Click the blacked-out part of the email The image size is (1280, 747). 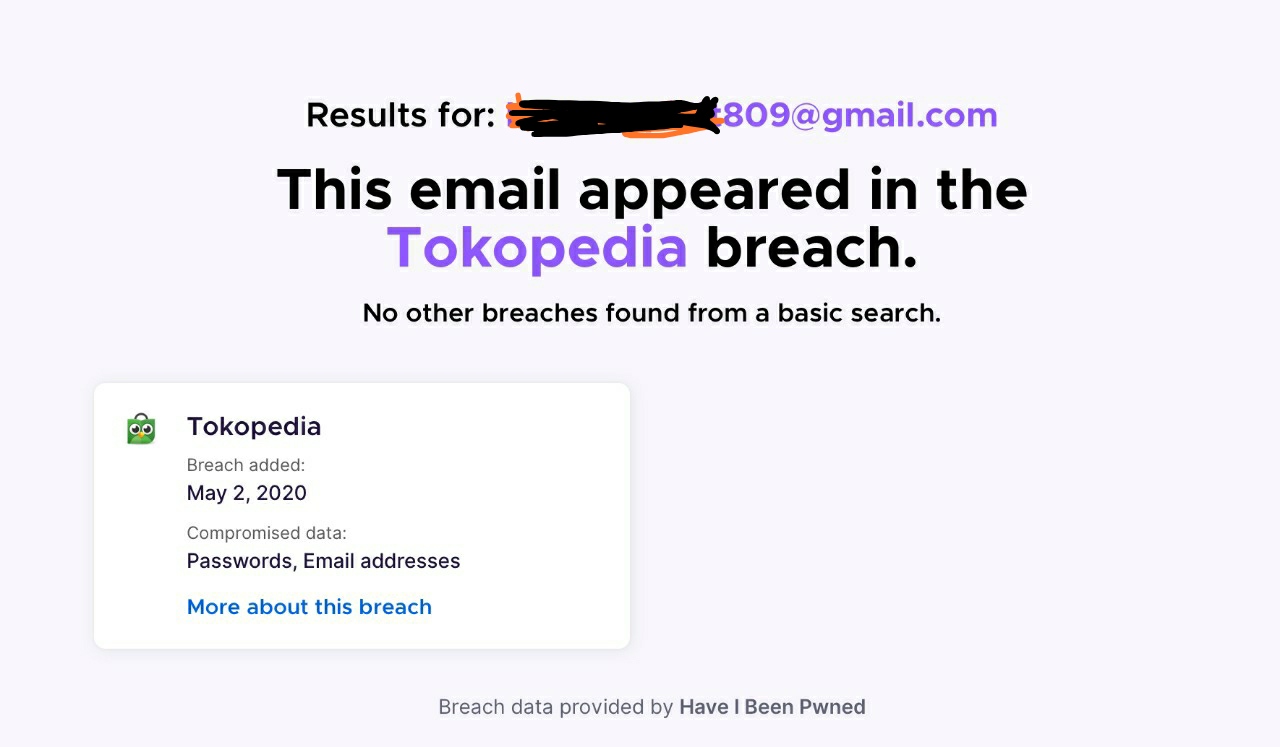tap(613, 115)
